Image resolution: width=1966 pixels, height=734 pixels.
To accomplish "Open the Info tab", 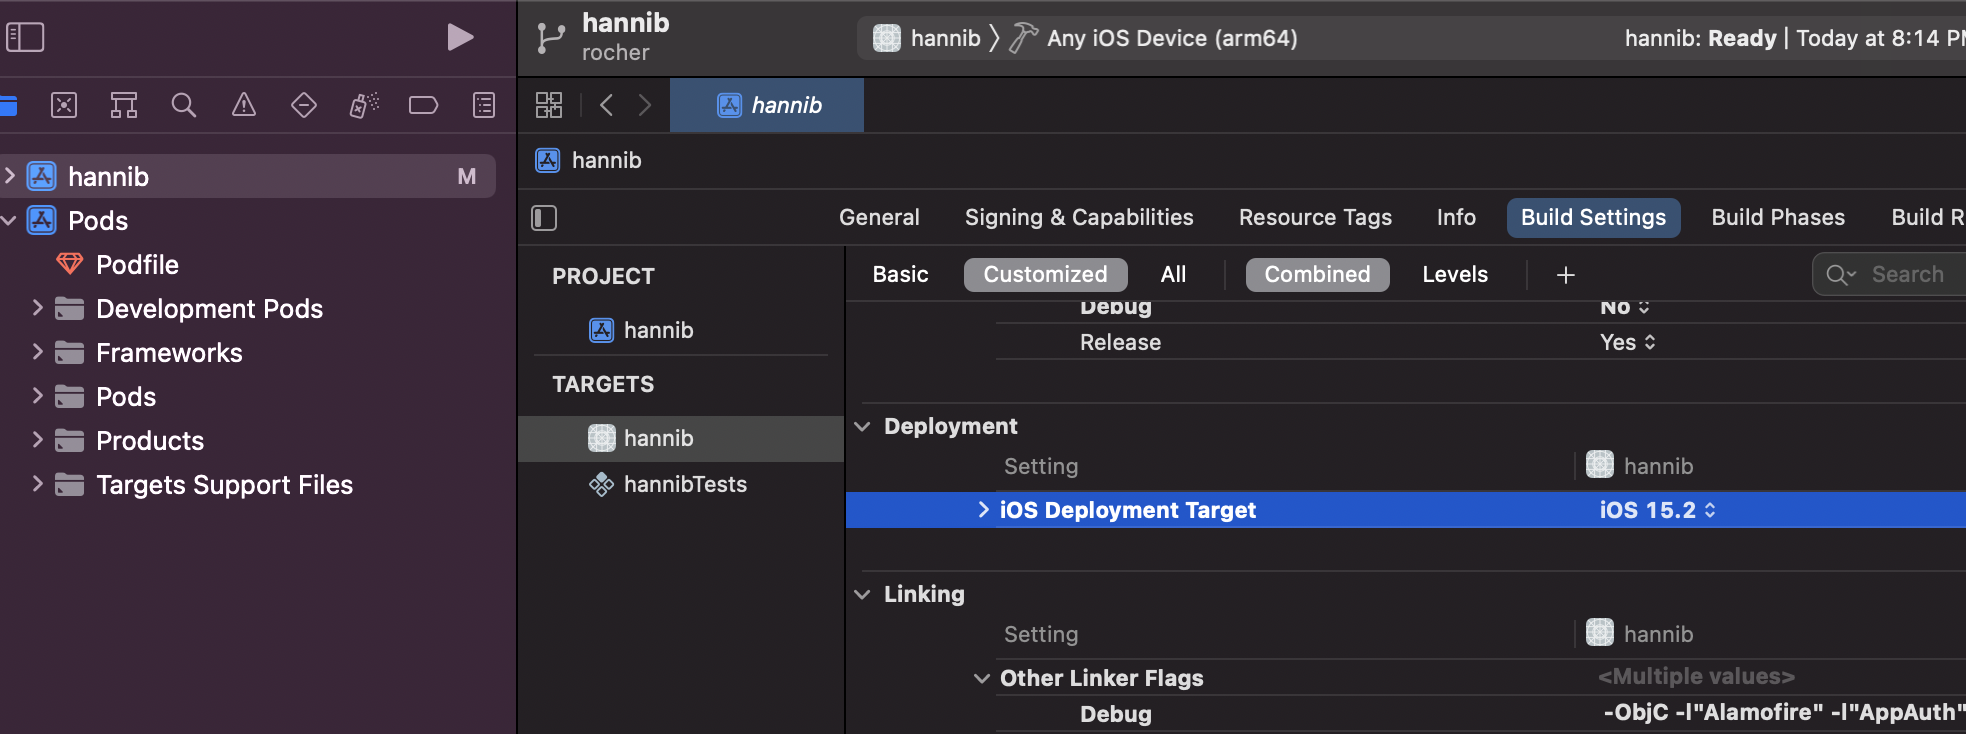I will coord(1456,217).
